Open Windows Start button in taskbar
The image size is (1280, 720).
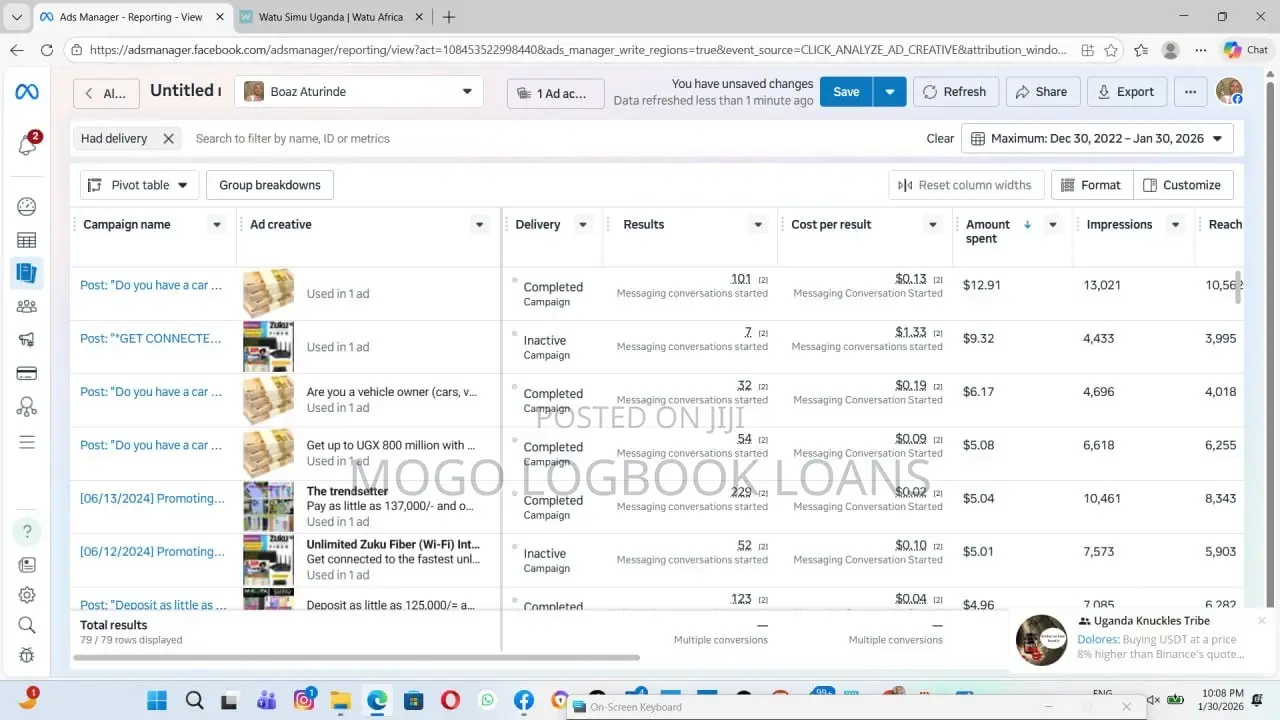point(157,700)
